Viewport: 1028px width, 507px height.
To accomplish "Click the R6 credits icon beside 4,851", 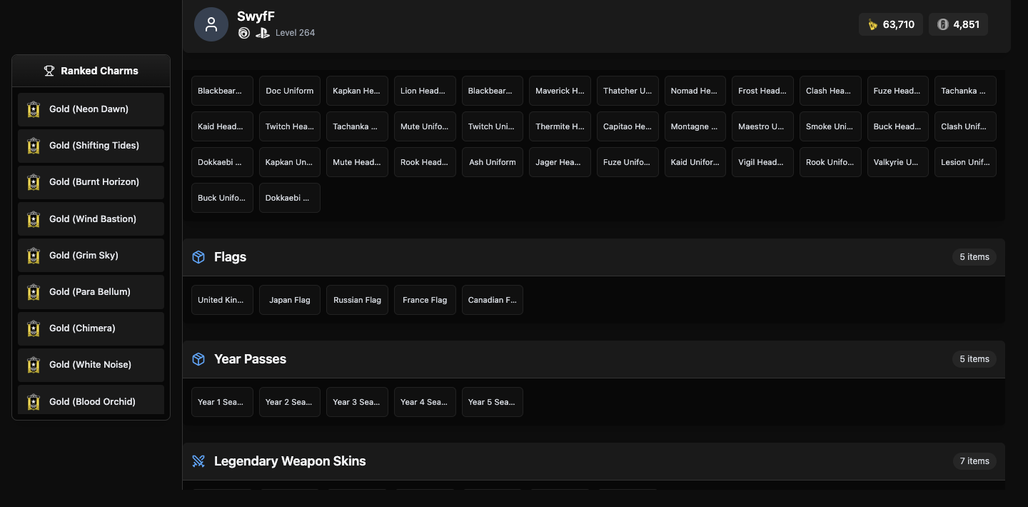I will [x=943, y=24].
